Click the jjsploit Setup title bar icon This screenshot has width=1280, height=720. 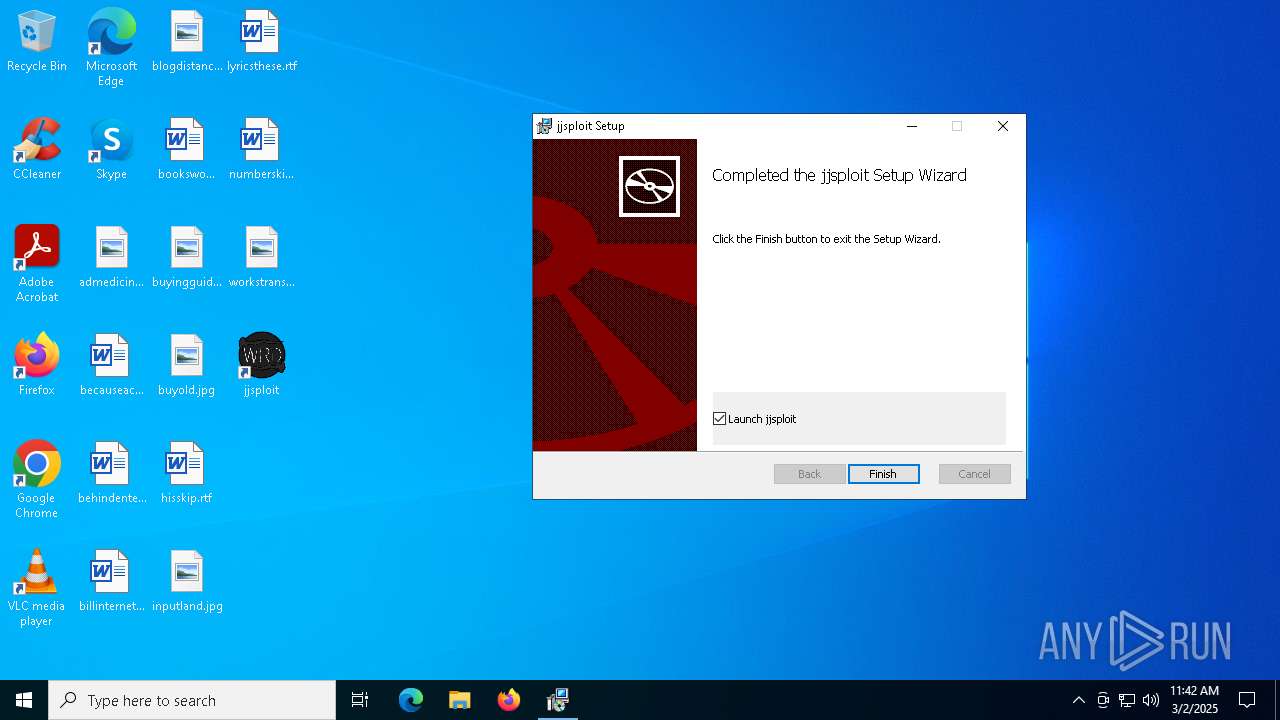coord(544,126)
